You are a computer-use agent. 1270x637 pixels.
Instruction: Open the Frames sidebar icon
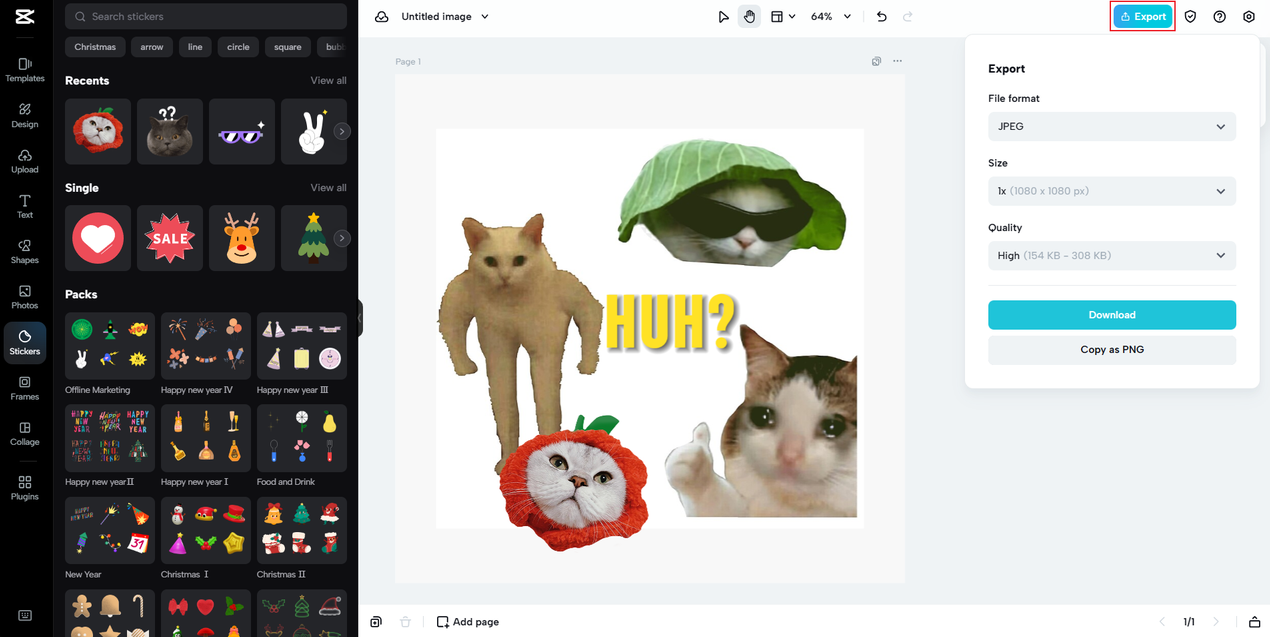tap(25, 388)
